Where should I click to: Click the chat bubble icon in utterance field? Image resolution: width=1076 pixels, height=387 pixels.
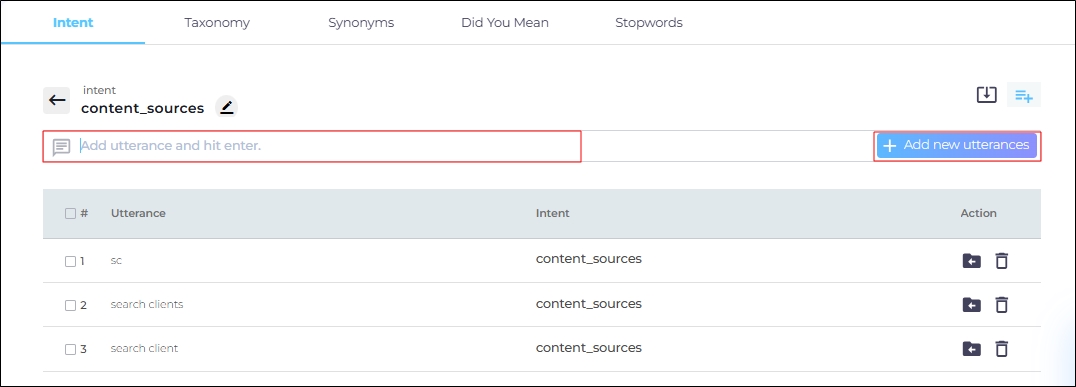62,147
